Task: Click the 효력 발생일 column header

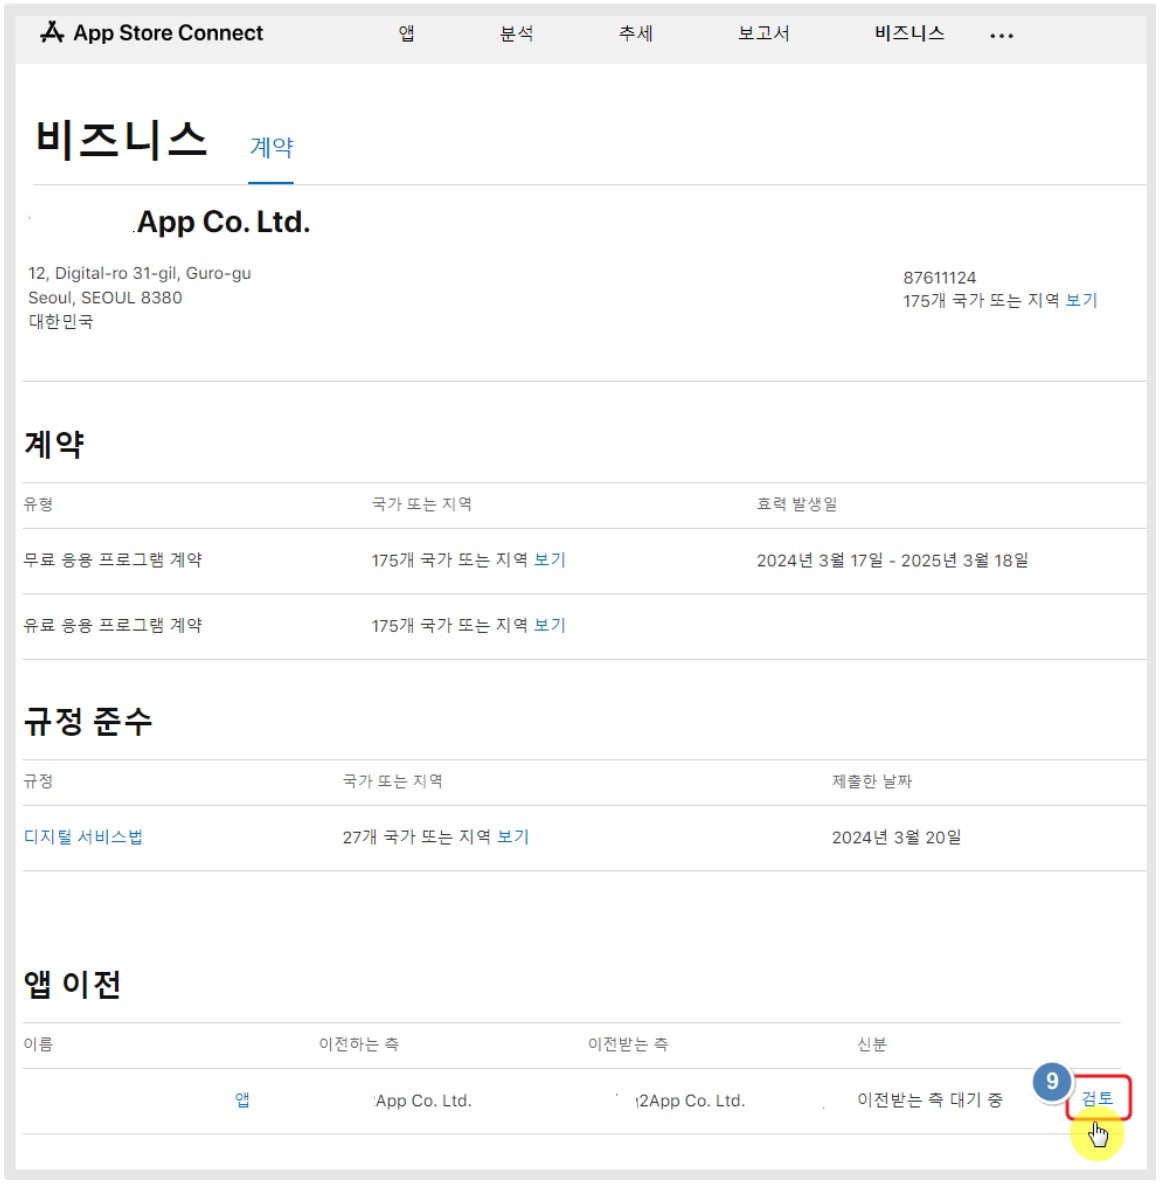Action: click(x=797, y=504)
